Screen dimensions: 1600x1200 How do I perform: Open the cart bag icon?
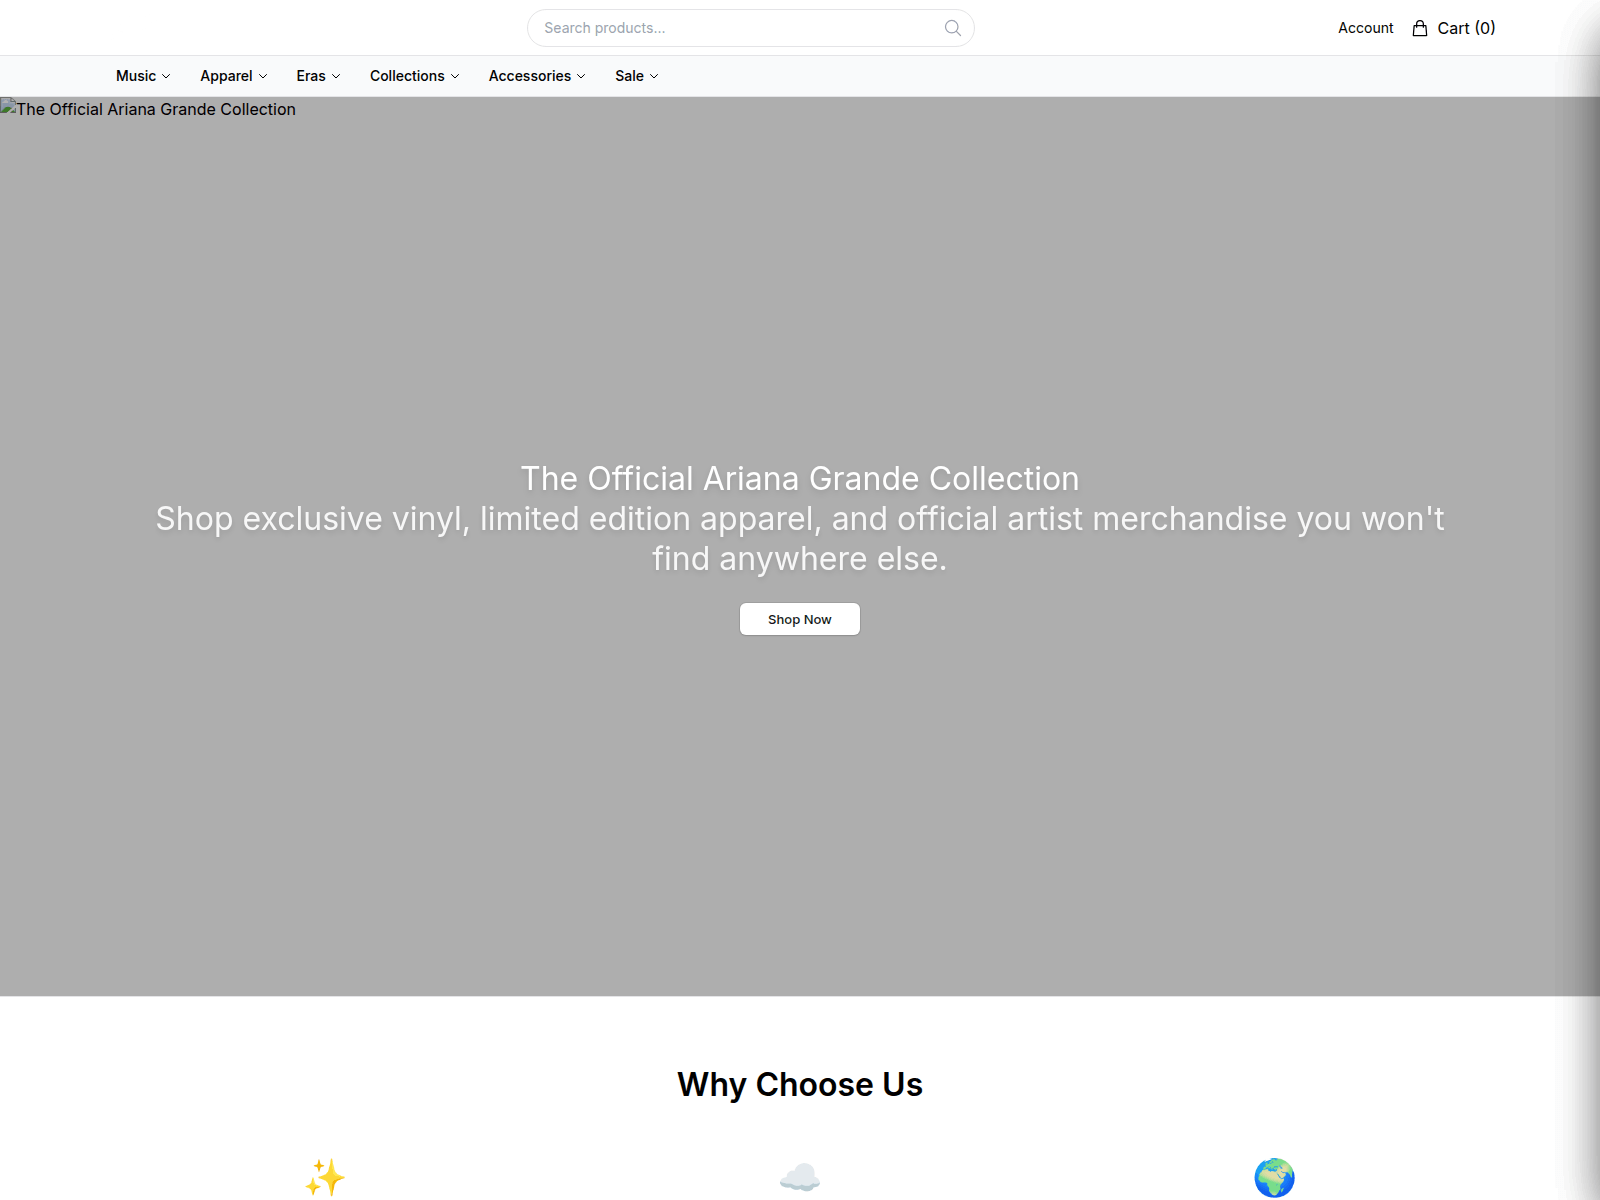1419,28
